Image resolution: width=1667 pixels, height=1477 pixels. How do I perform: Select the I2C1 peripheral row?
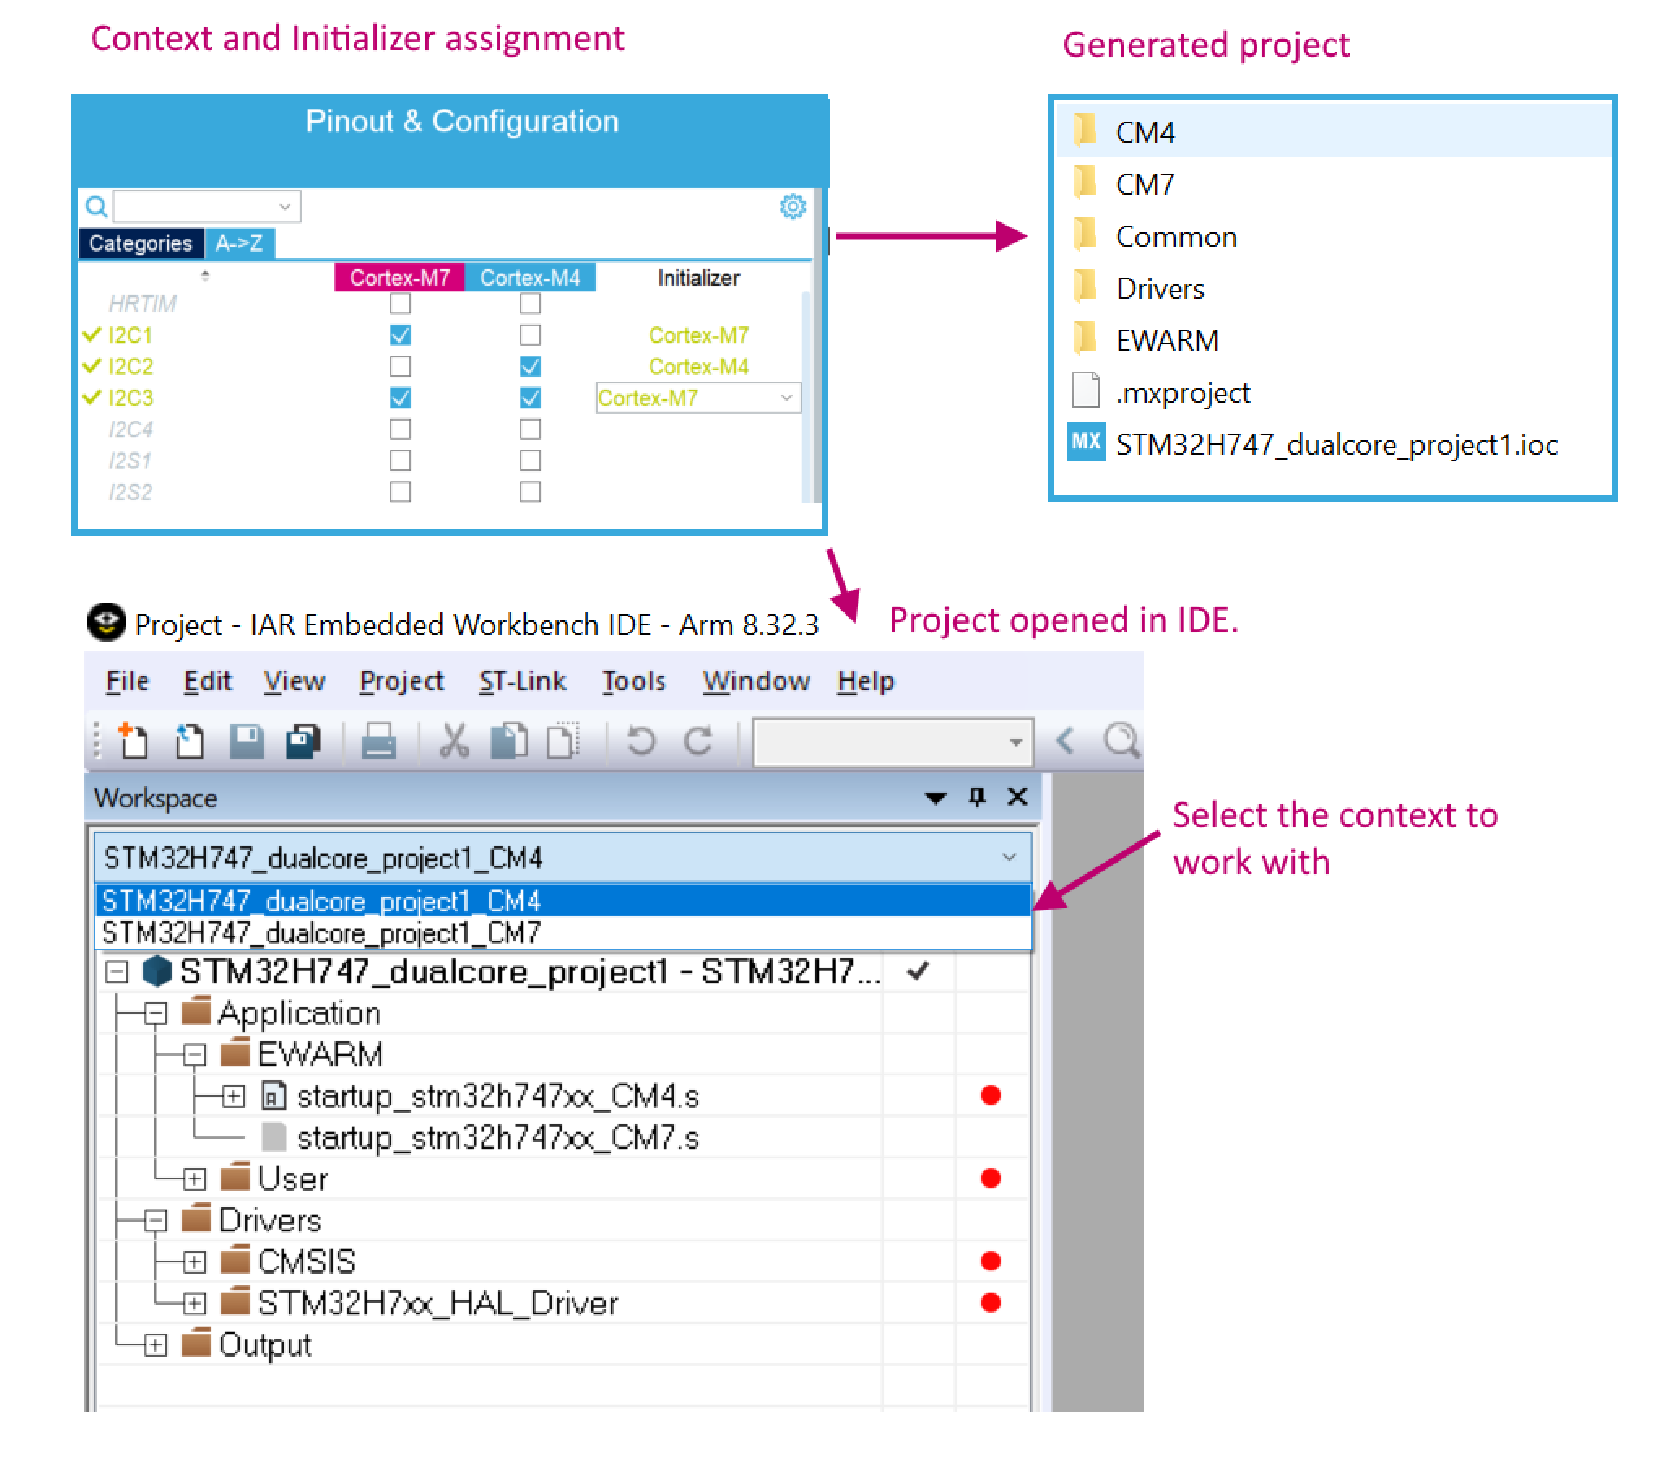(130, 335)
